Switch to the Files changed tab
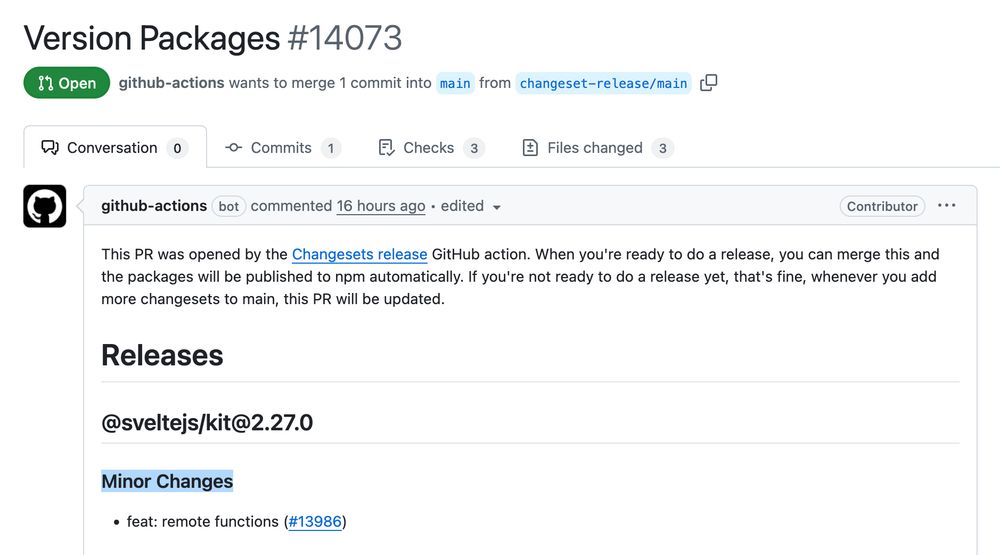The image size is (1000, 555). point(597,147)
